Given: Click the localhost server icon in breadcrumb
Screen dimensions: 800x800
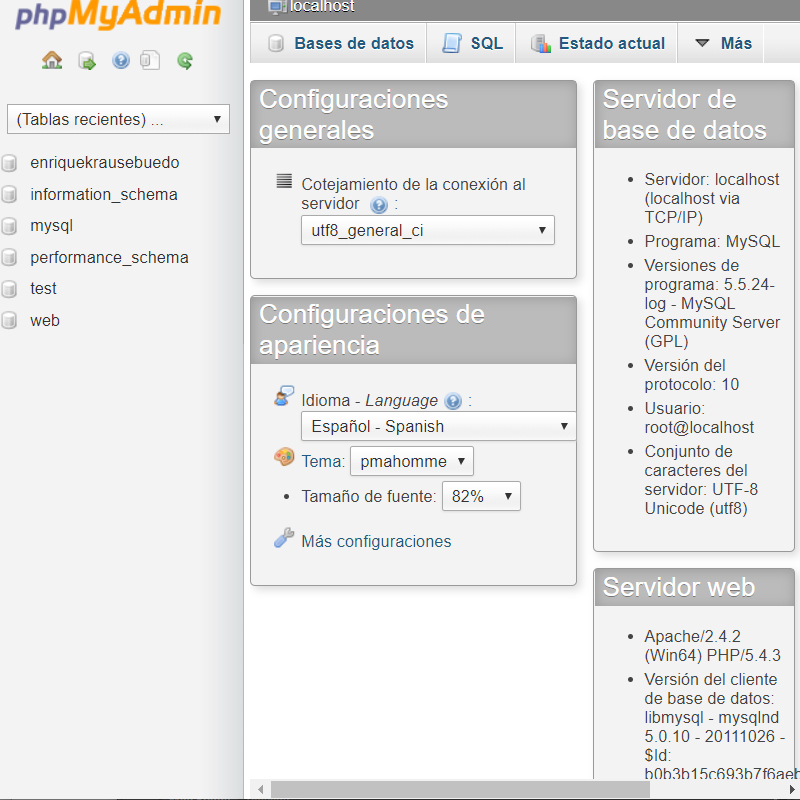Looking at the screenshot, I should (x=277, y=6).
